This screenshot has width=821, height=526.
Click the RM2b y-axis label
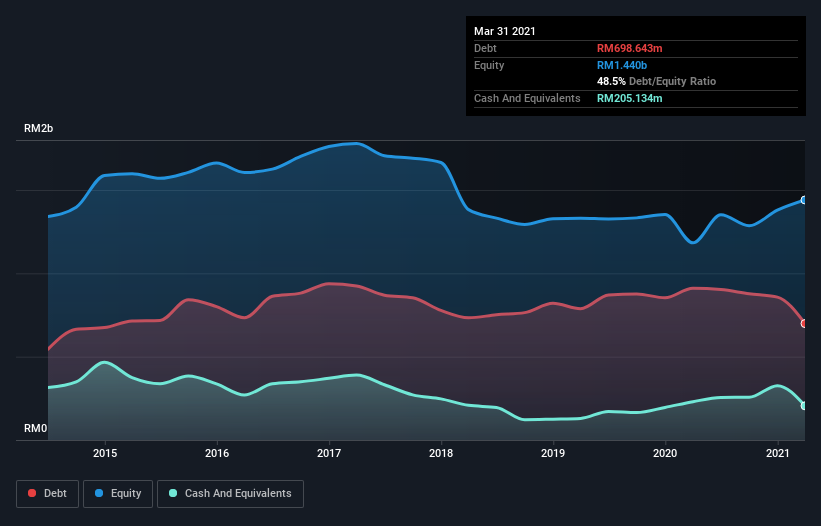[39, 129]
